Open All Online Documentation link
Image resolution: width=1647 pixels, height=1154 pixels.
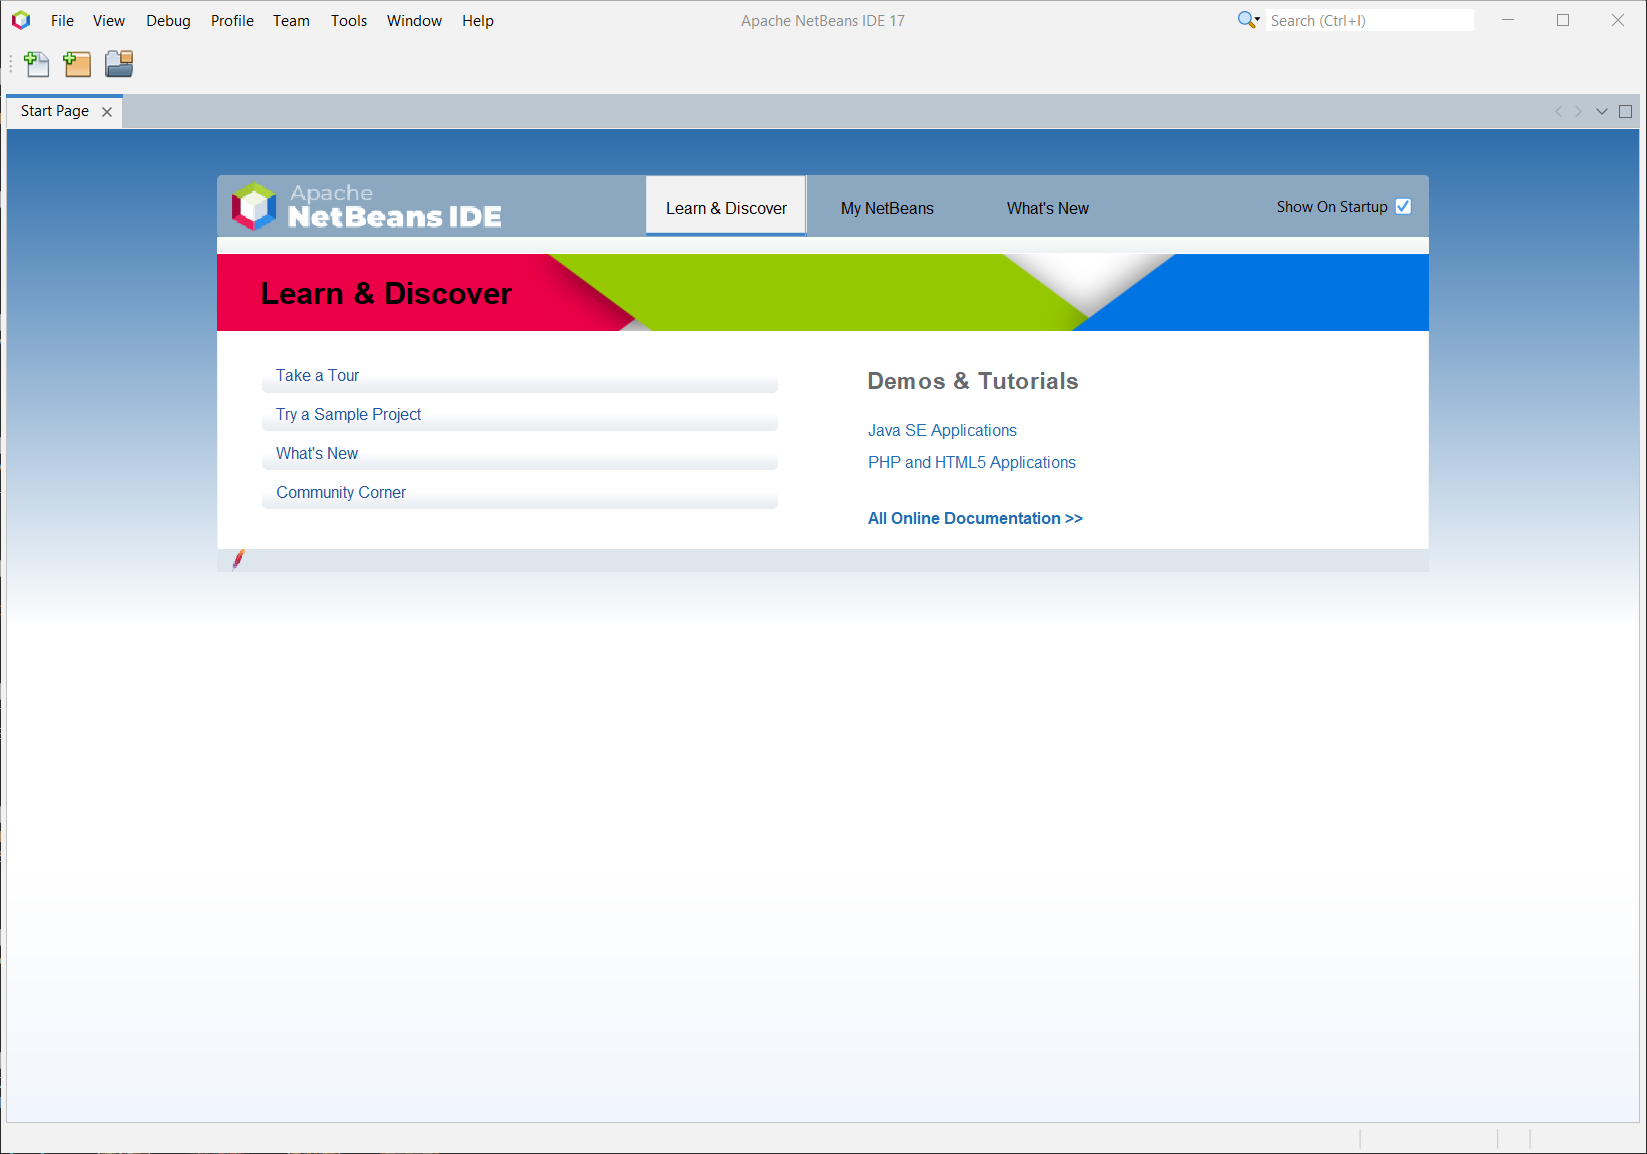975,518
